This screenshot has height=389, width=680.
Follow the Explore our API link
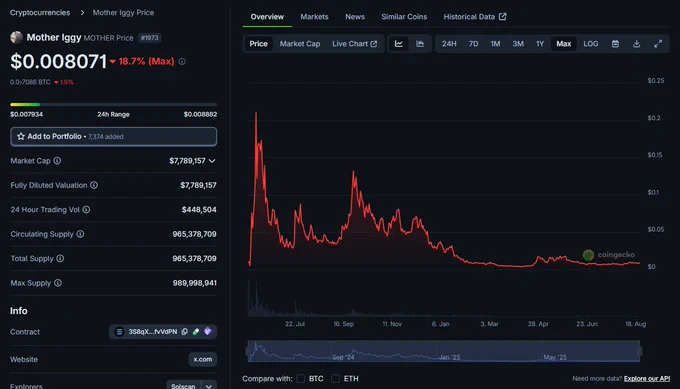click(x=647, y=379)
